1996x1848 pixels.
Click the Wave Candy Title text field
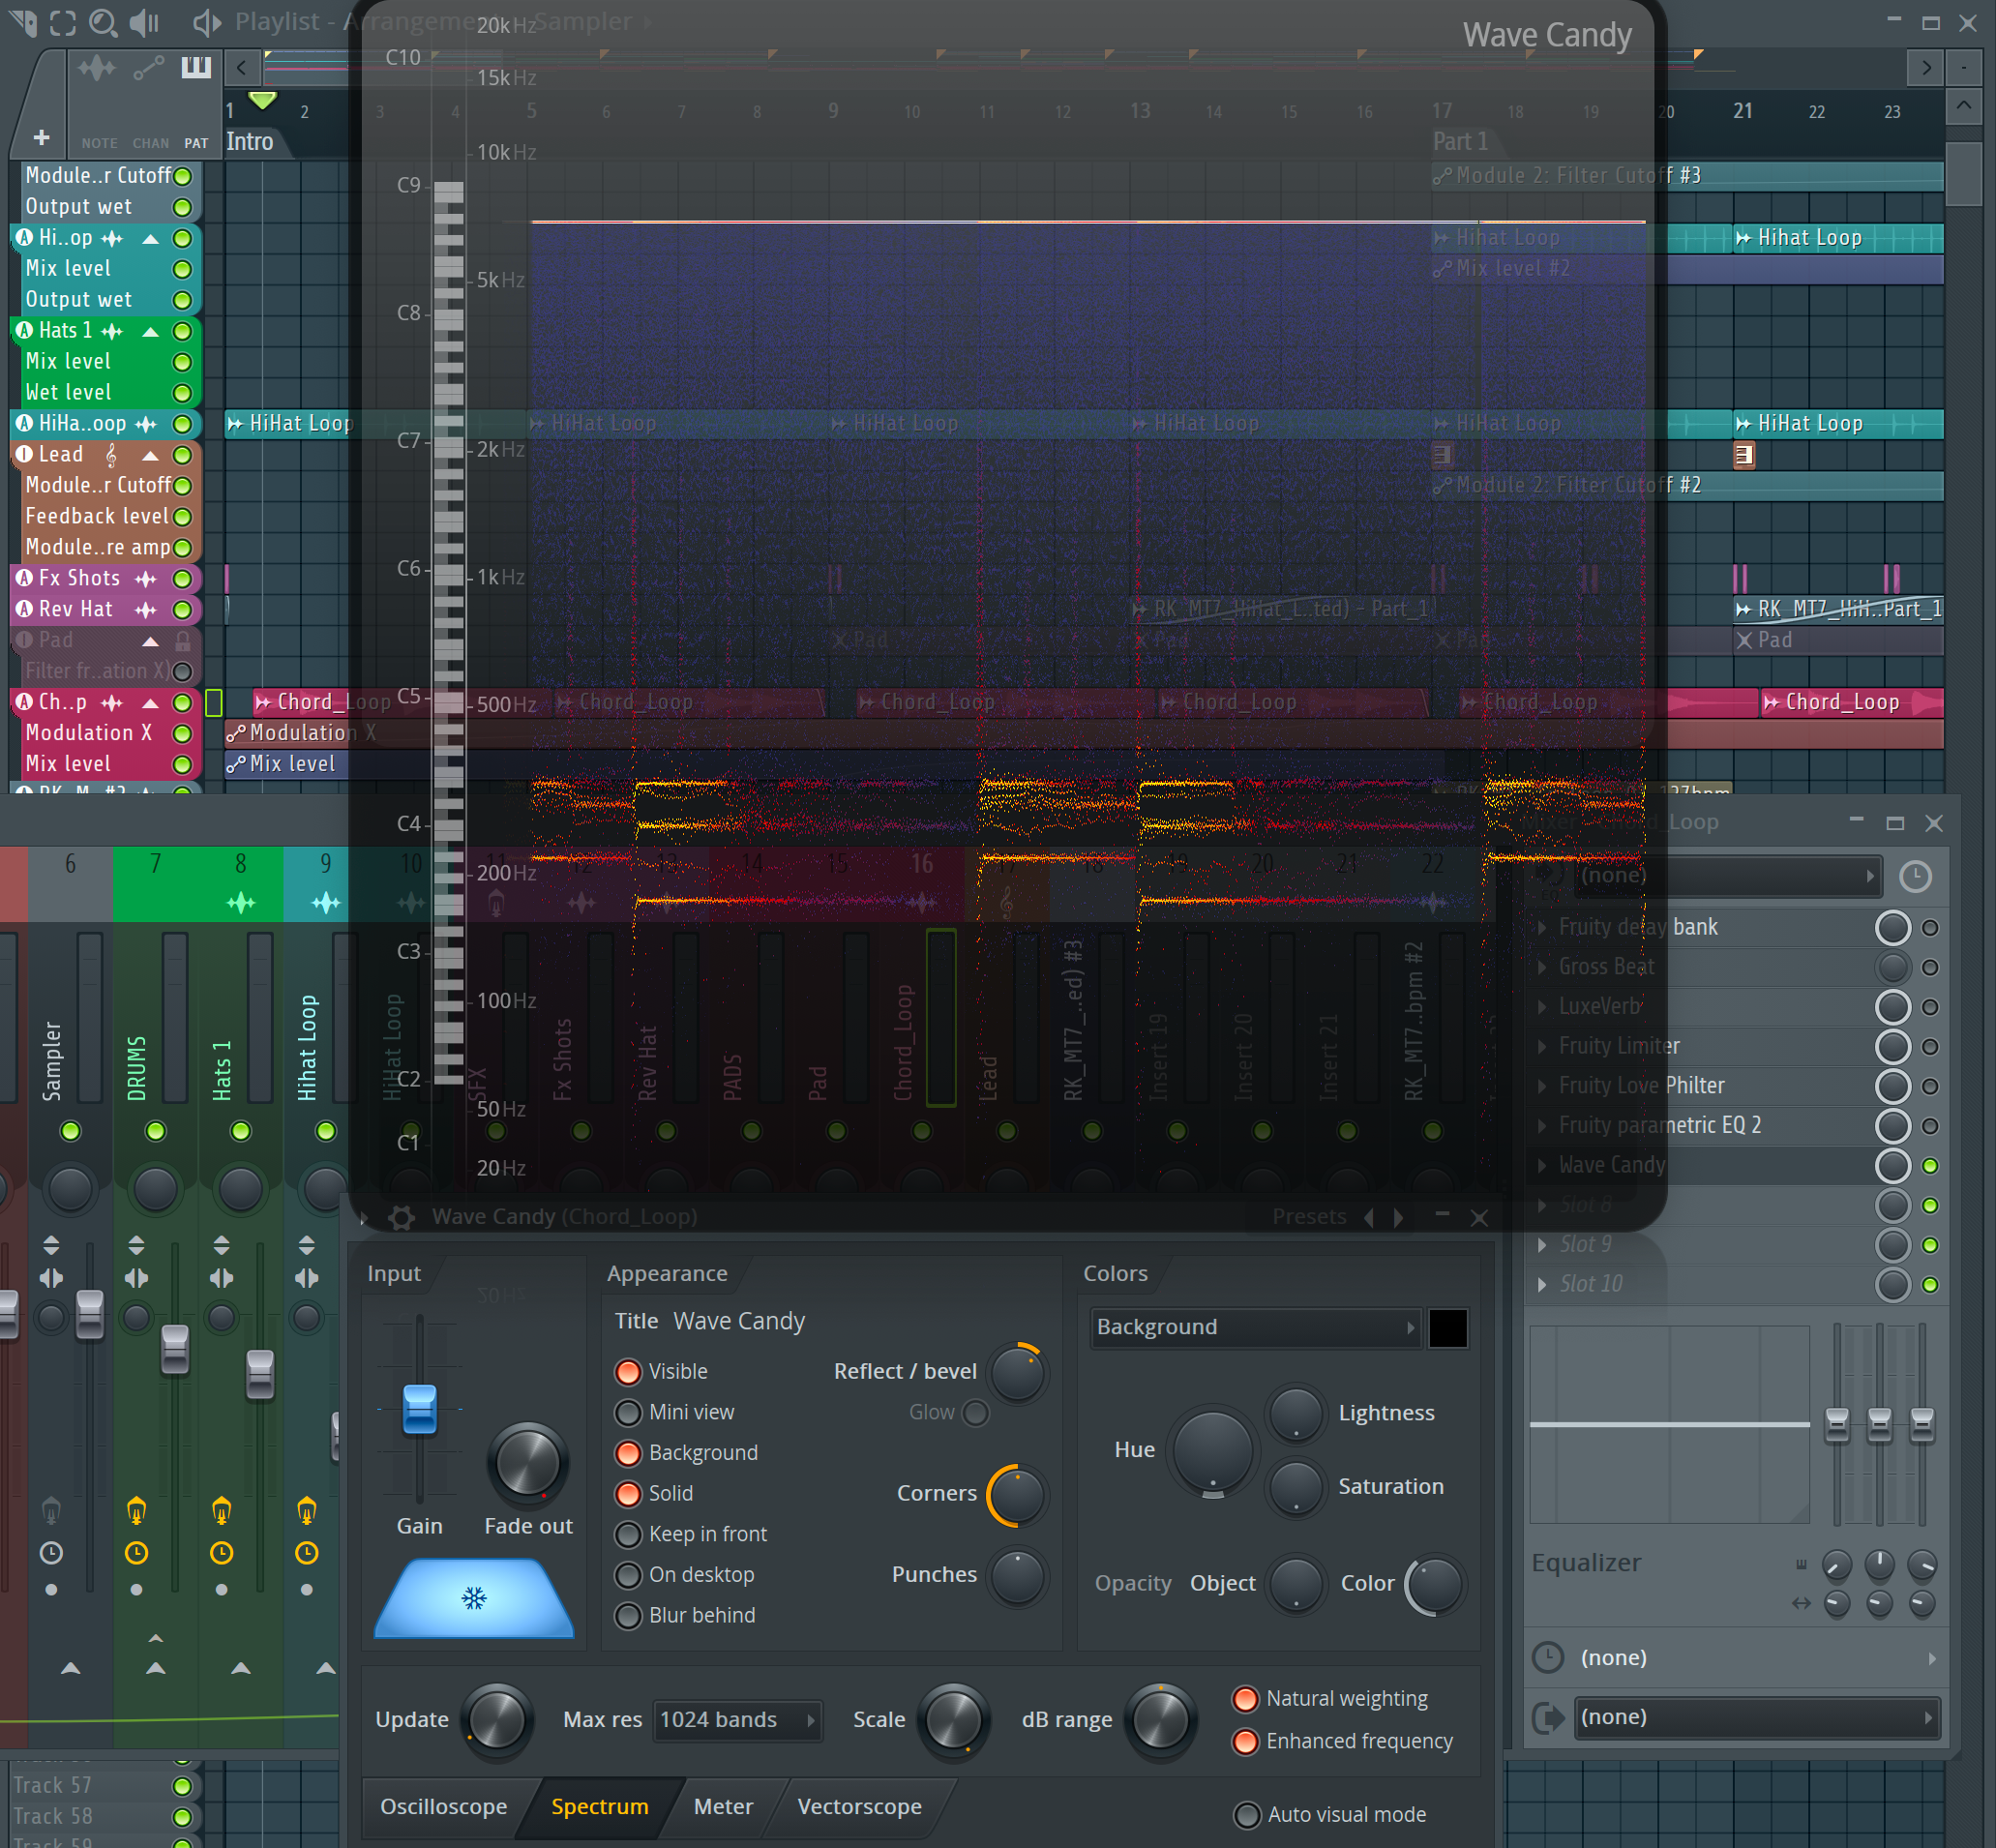739,1321
